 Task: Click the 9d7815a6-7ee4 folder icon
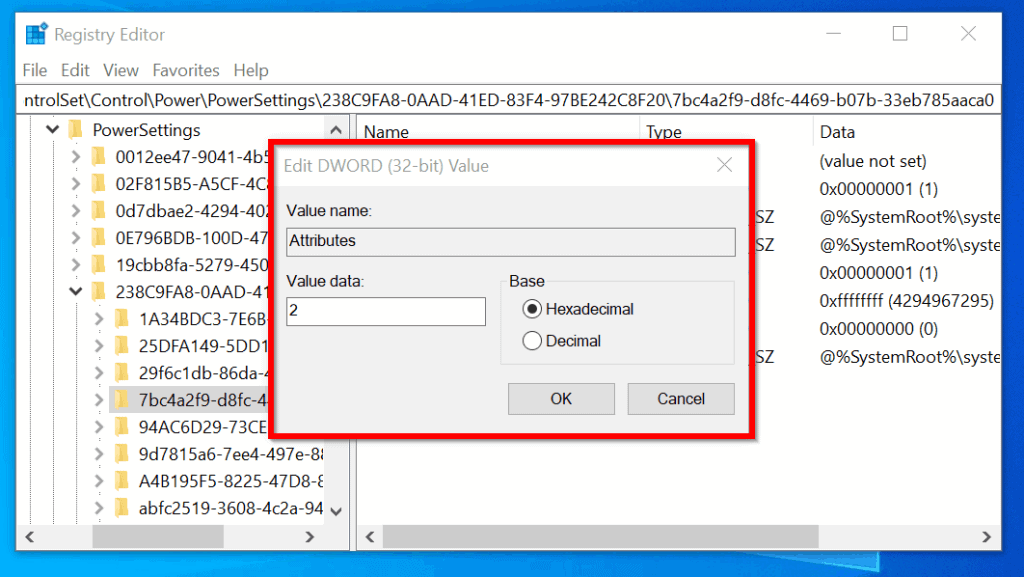[x=122, y=454]
